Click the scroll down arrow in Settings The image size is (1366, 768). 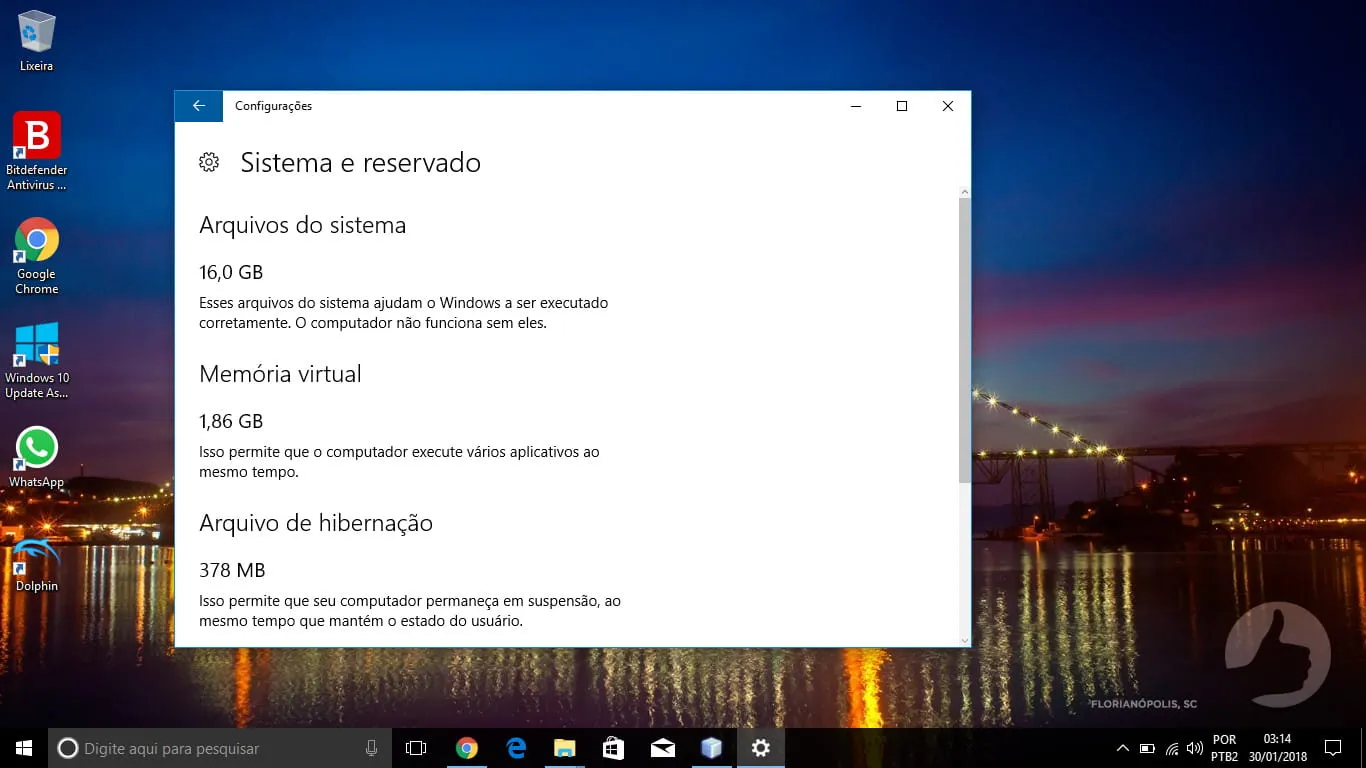coord(965,640)
